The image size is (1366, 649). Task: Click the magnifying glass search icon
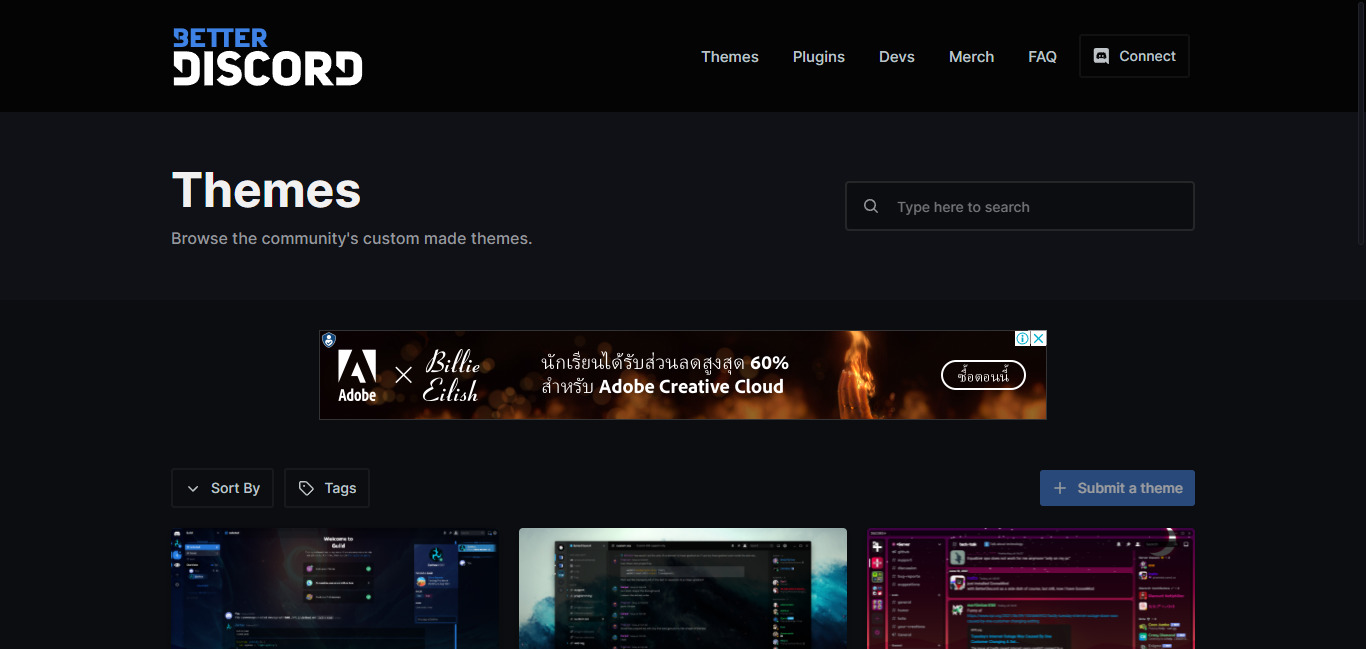pos(871,206)
